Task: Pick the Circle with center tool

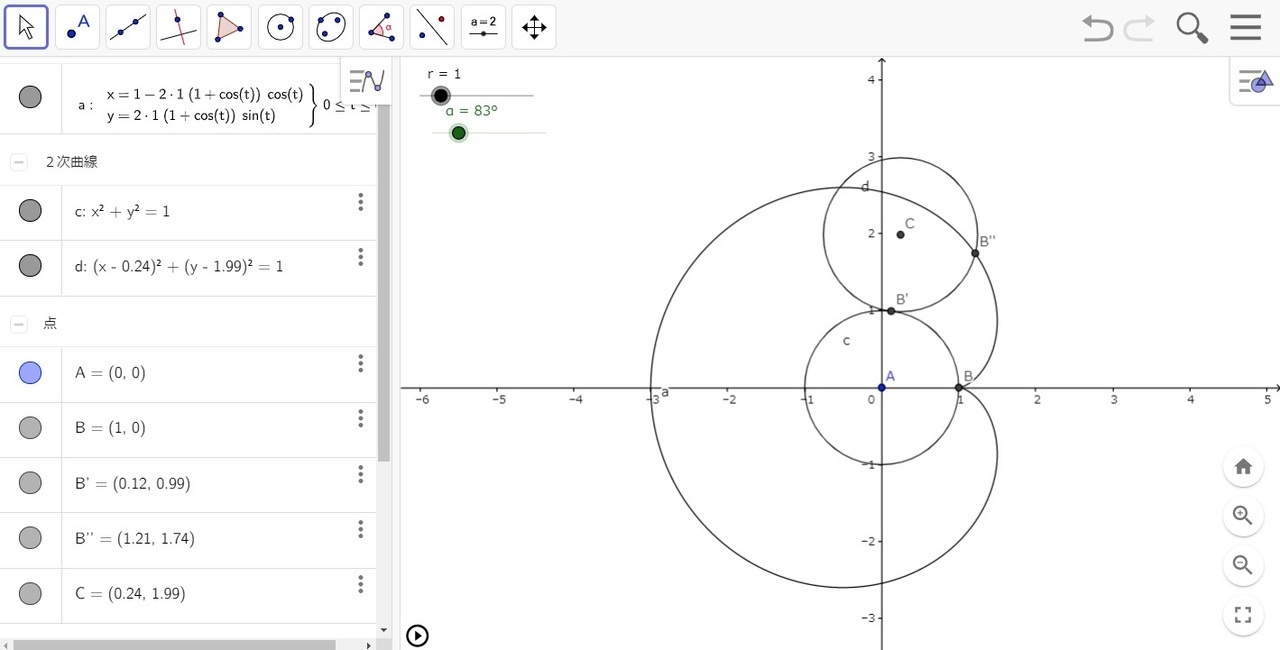Action: (x=280, y=27)
